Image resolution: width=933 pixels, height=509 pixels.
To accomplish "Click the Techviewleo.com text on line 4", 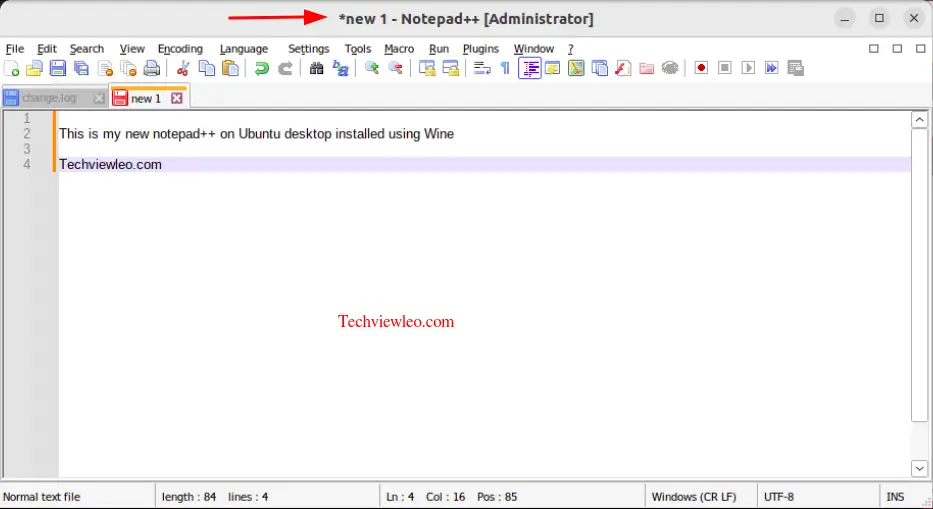I will click(110, 164).
